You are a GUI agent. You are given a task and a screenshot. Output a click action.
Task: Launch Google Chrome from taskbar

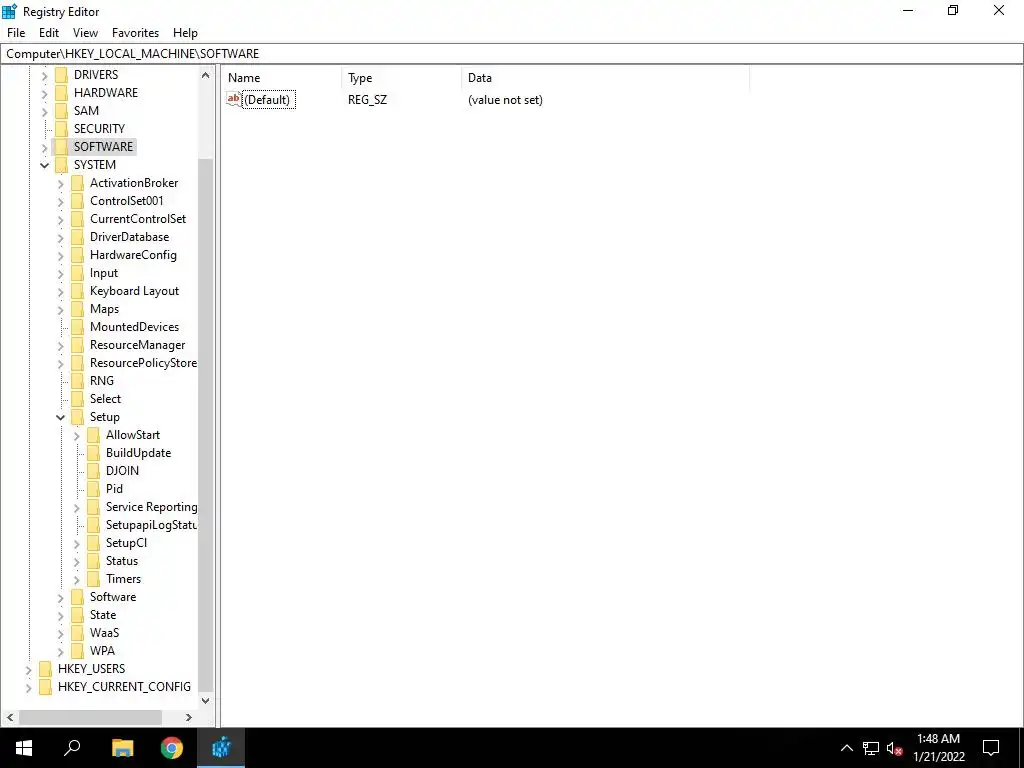pos(172,748)
